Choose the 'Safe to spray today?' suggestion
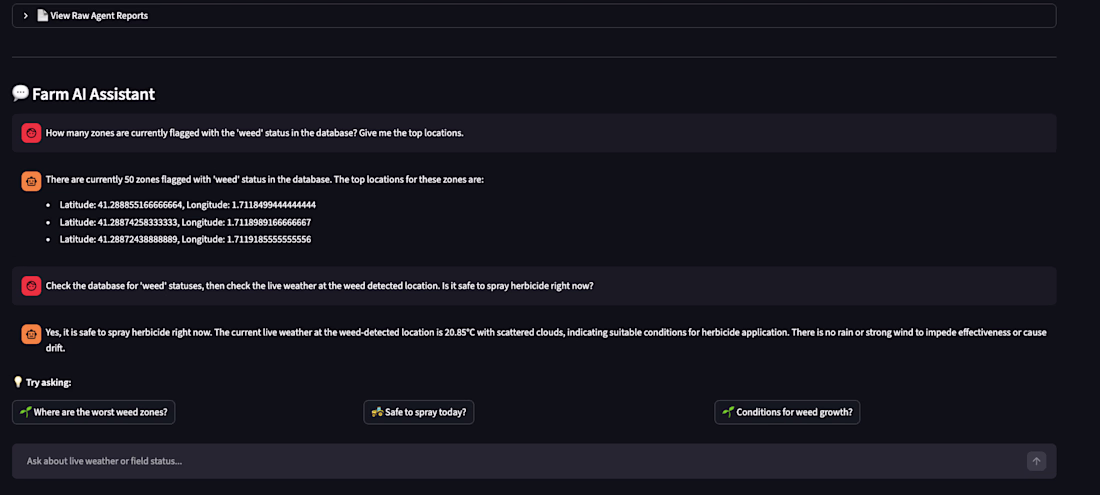The image size is (1100, 495). [x=419, y=412]
